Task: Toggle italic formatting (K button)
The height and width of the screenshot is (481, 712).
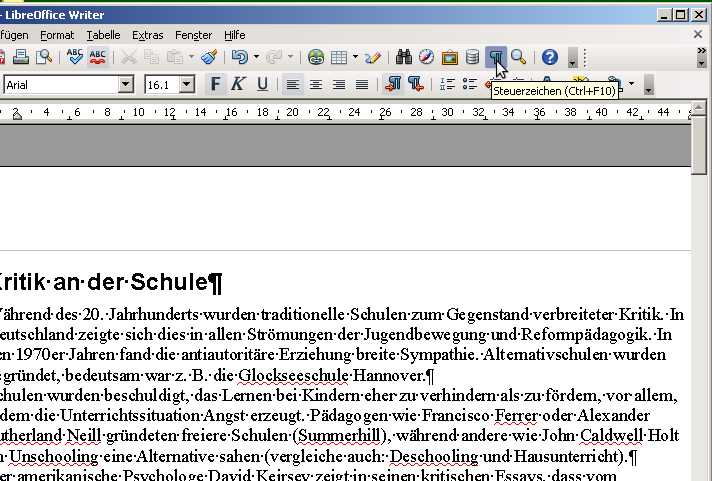Action: pyautogui.click(x=238, y=84)
